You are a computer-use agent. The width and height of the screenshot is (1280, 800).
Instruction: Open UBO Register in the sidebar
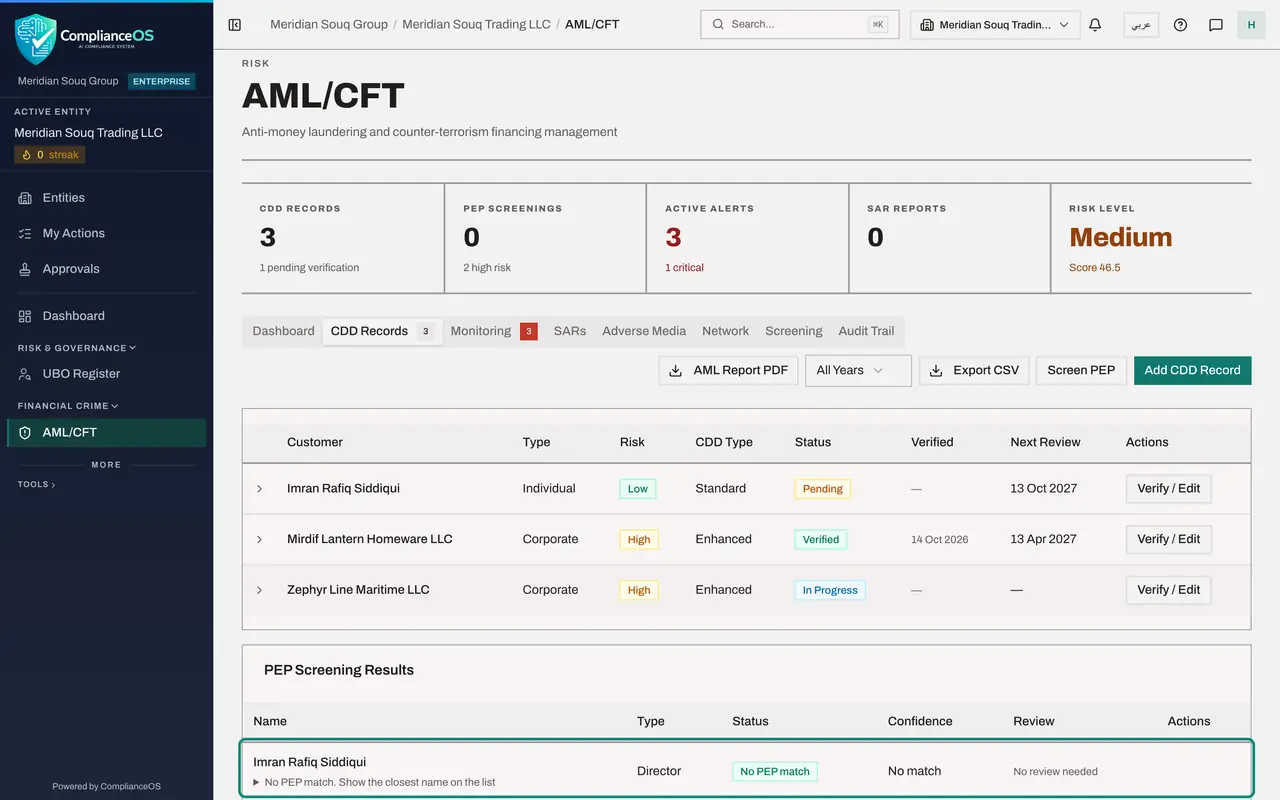(106, 374)
